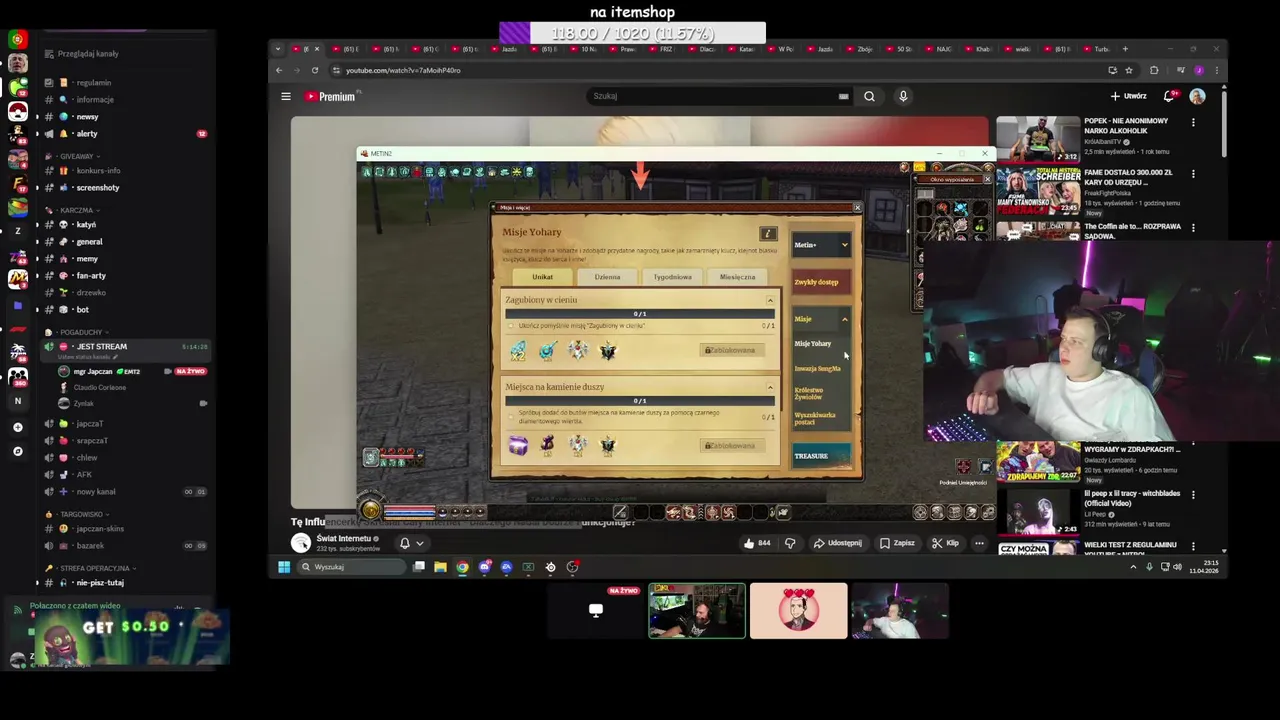Image resolution: width=1280 pixels, height=720 pixels.
Task: Open the screenshoty Discord channel
Action: click(98, 188)
